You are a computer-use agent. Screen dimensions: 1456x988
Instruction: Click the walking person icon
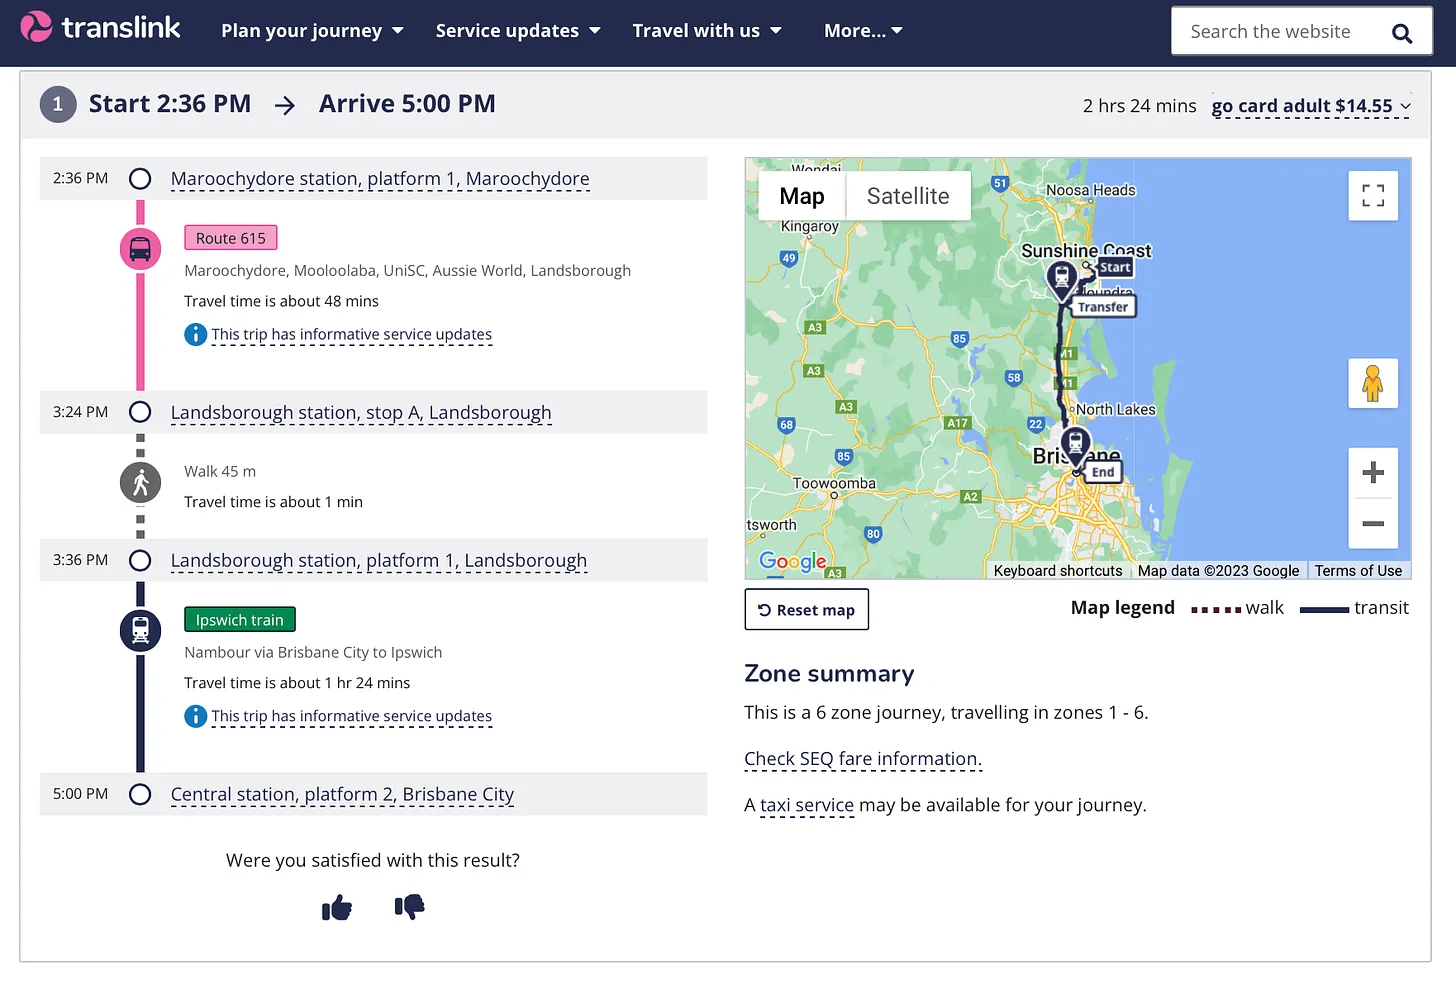point(140,483)
